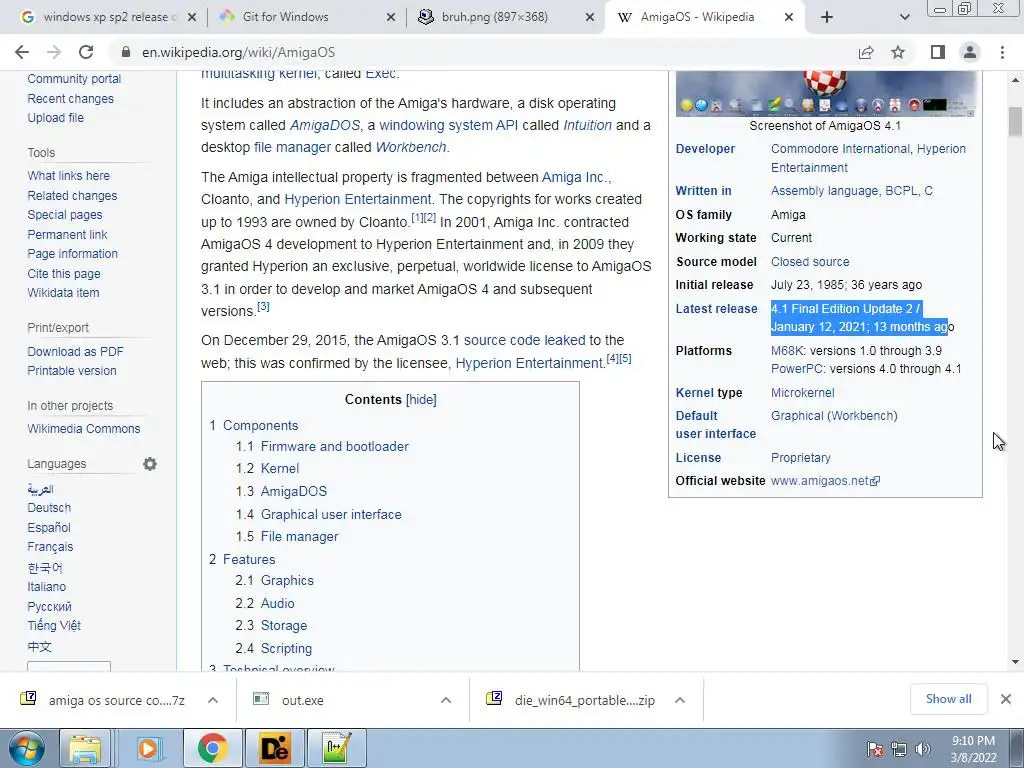Open Windows Explorer from taskbar
1024x768 pixels.
86,748
